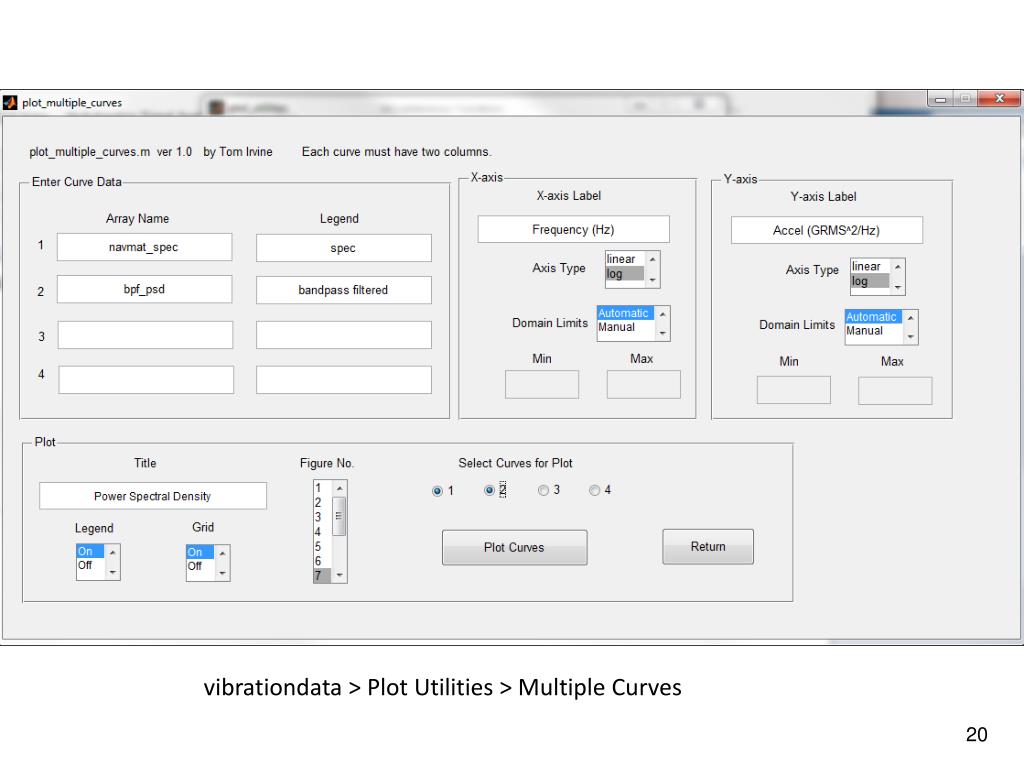Select Figure No. 5 in list
This screenshot has width=1024, height=768.
pos(323,547)
